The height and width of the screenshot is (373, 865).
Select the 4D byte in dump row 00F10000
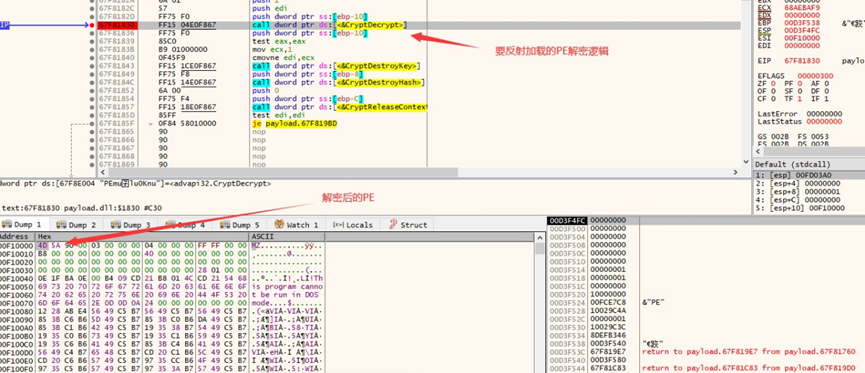42,245
